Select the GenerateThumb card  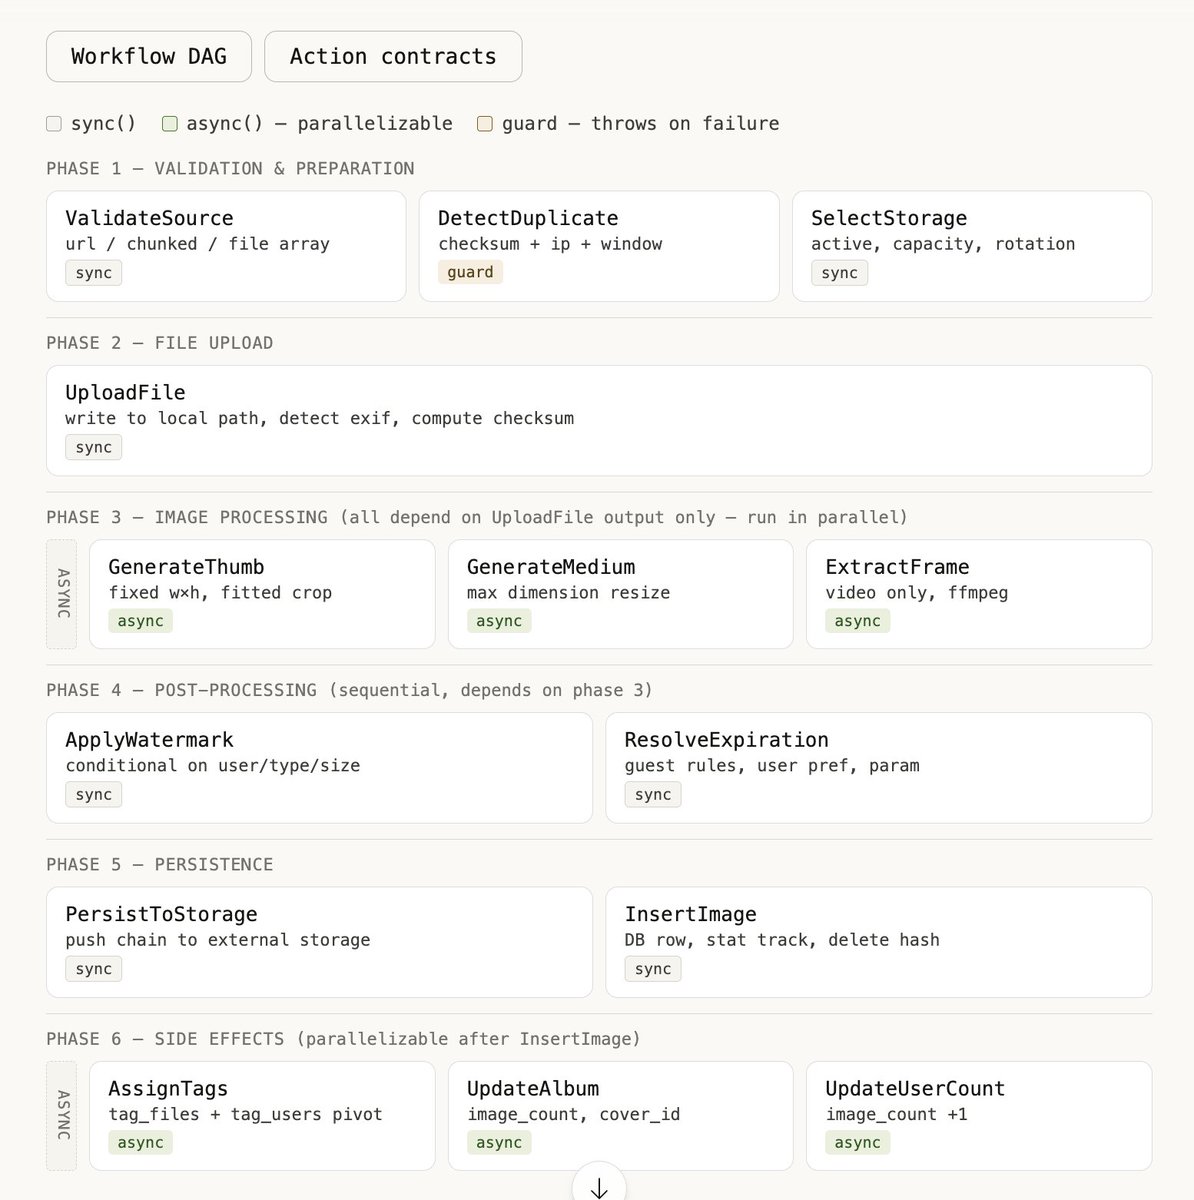[262, 594]
